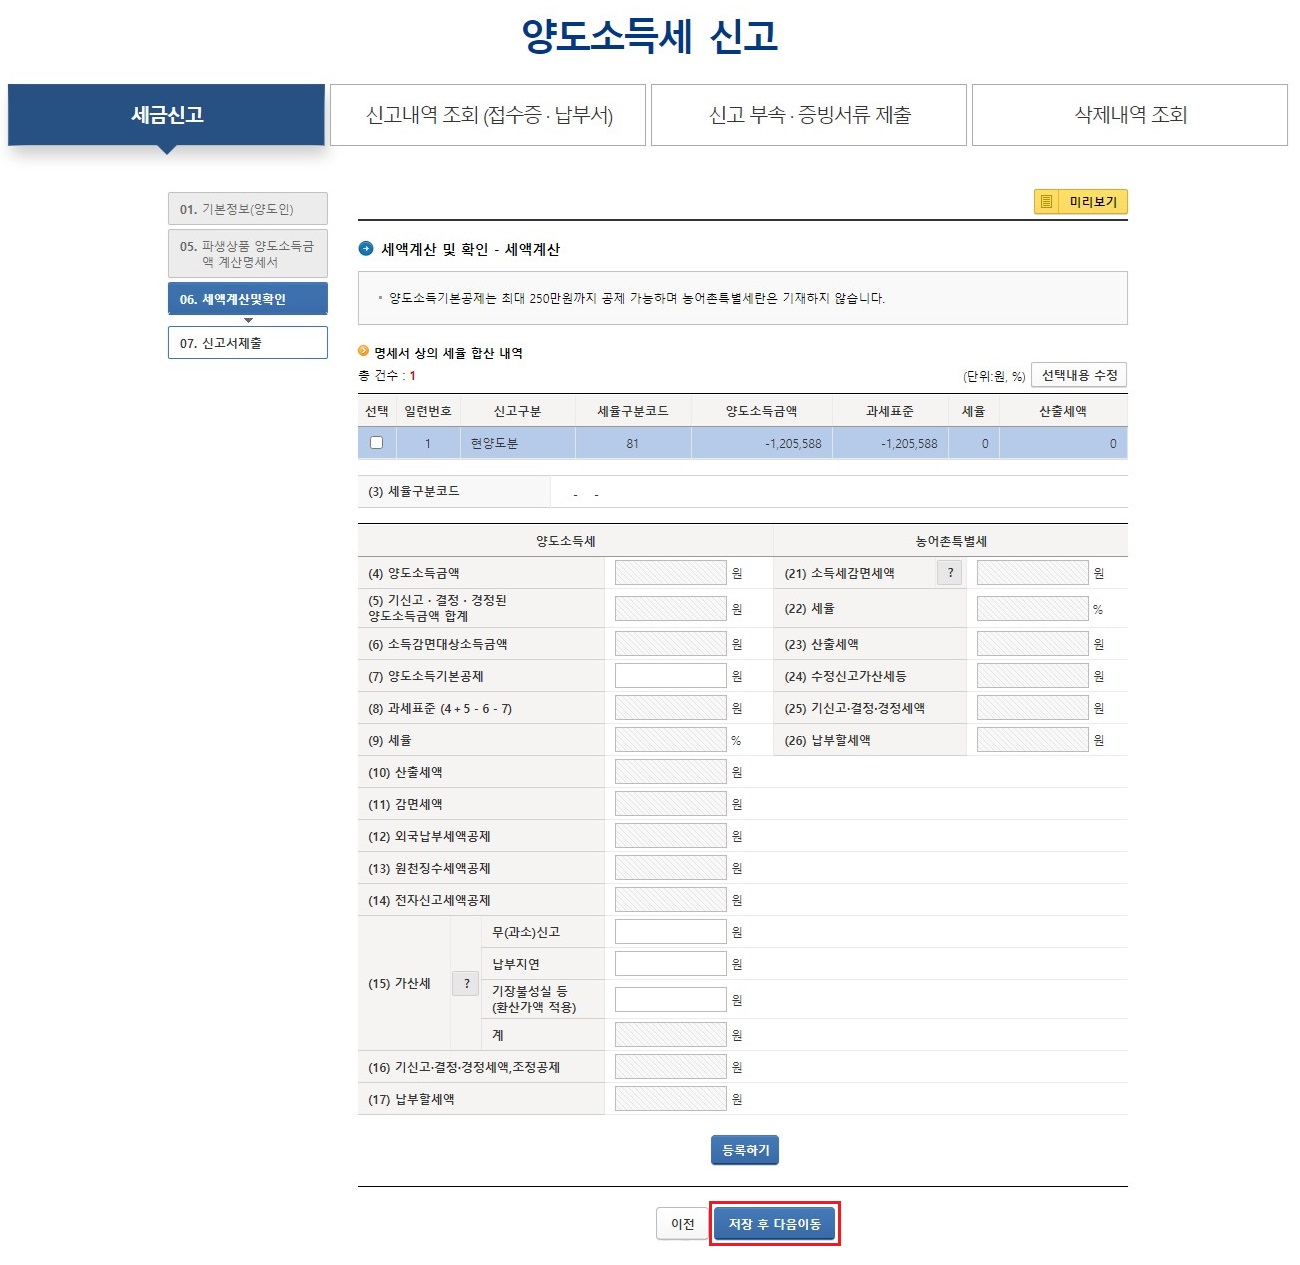Switch to 신고내역 조회 (접수증·납부서) tab
This screenshot has height=1265, width=1300.
489,115
